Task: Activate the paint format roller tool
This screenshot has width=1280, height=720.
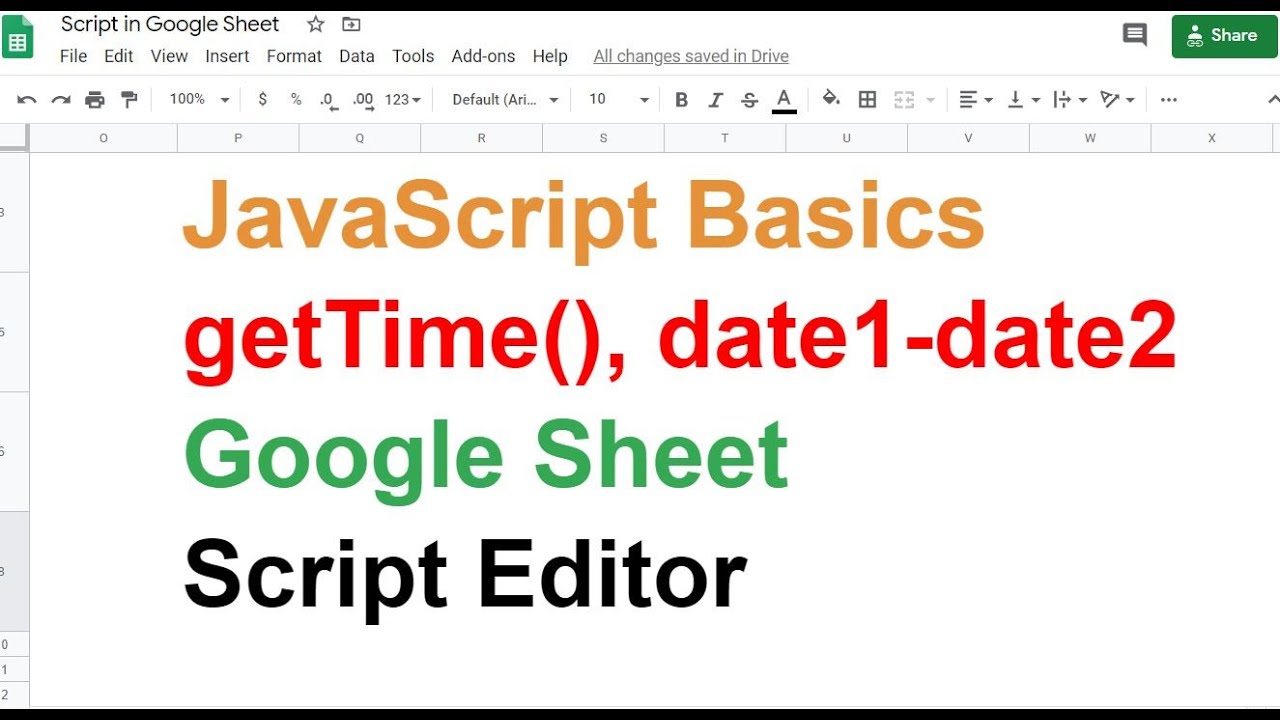Action: [x=129, y=99]
